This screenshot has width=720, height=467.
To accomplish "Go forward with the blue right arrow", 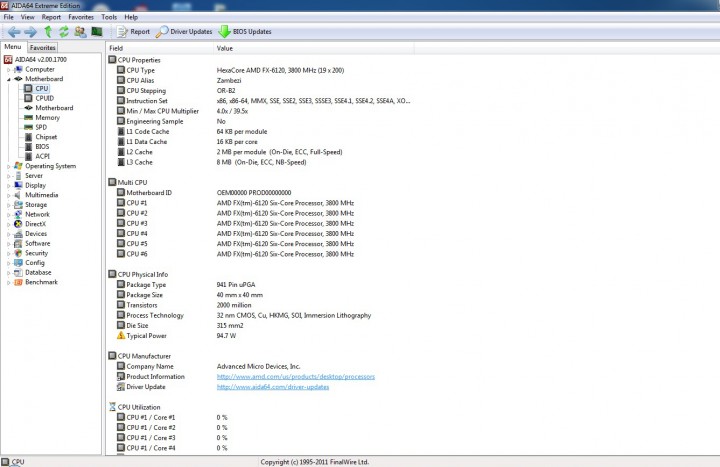I will click(30, 32).
